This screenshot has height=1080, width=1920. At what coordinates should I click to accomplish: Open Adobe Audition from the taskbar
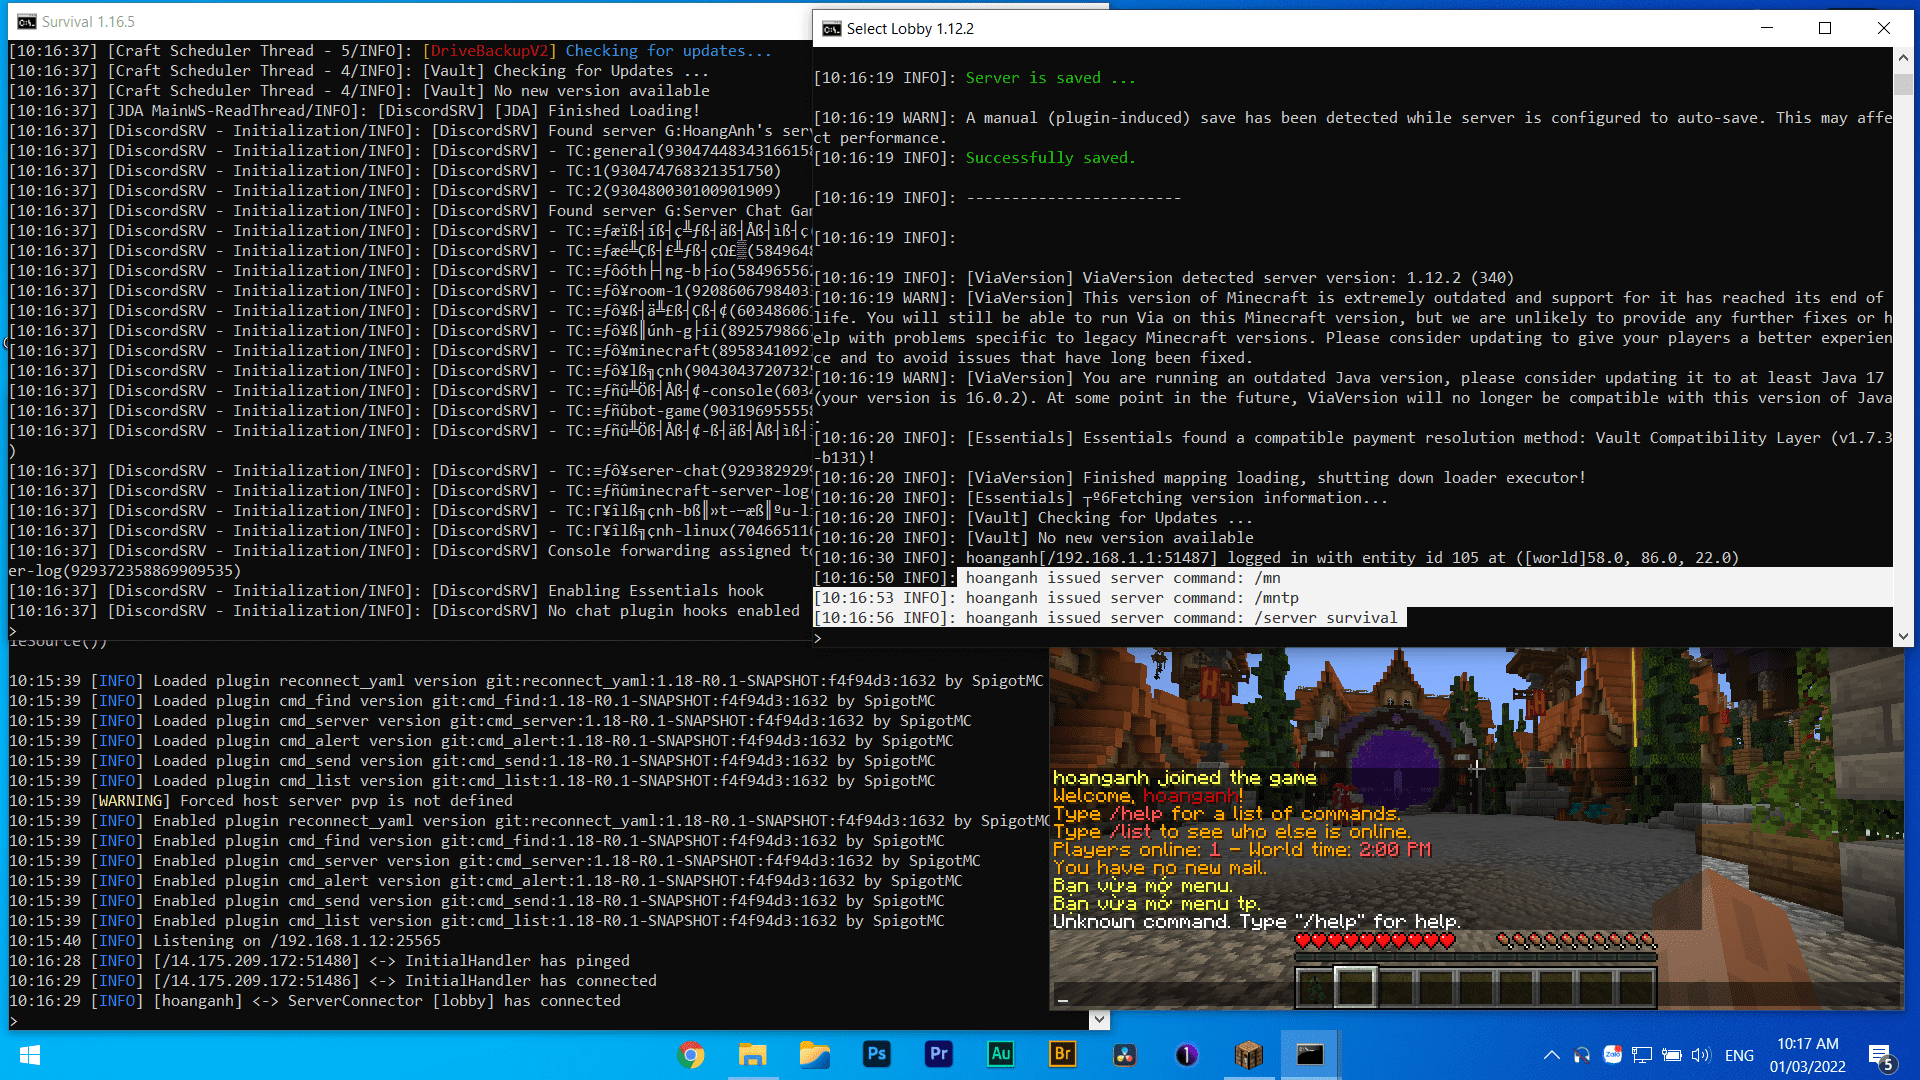coord(1001,1055)
